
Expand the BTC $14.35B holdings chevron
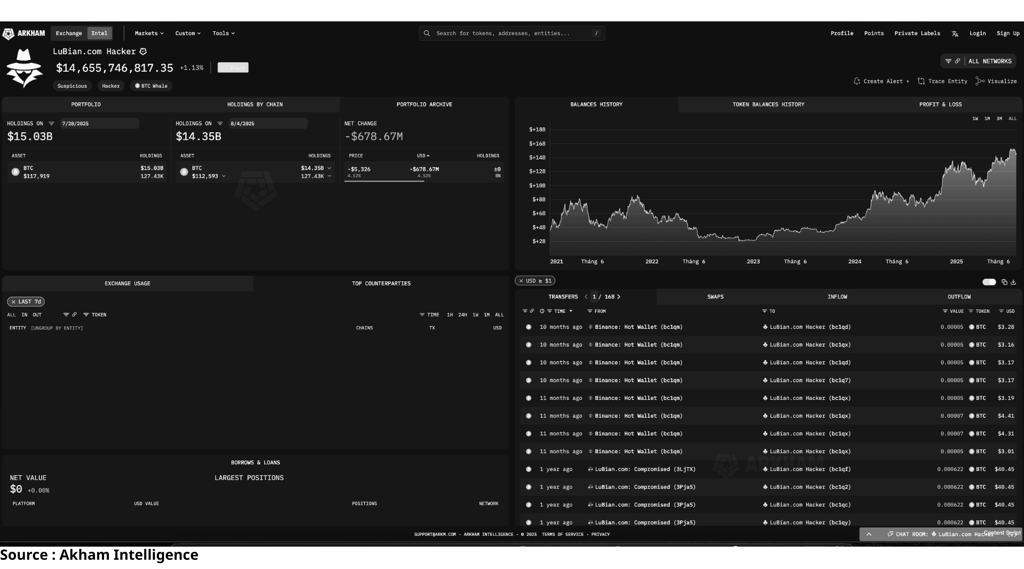(329, 168)
